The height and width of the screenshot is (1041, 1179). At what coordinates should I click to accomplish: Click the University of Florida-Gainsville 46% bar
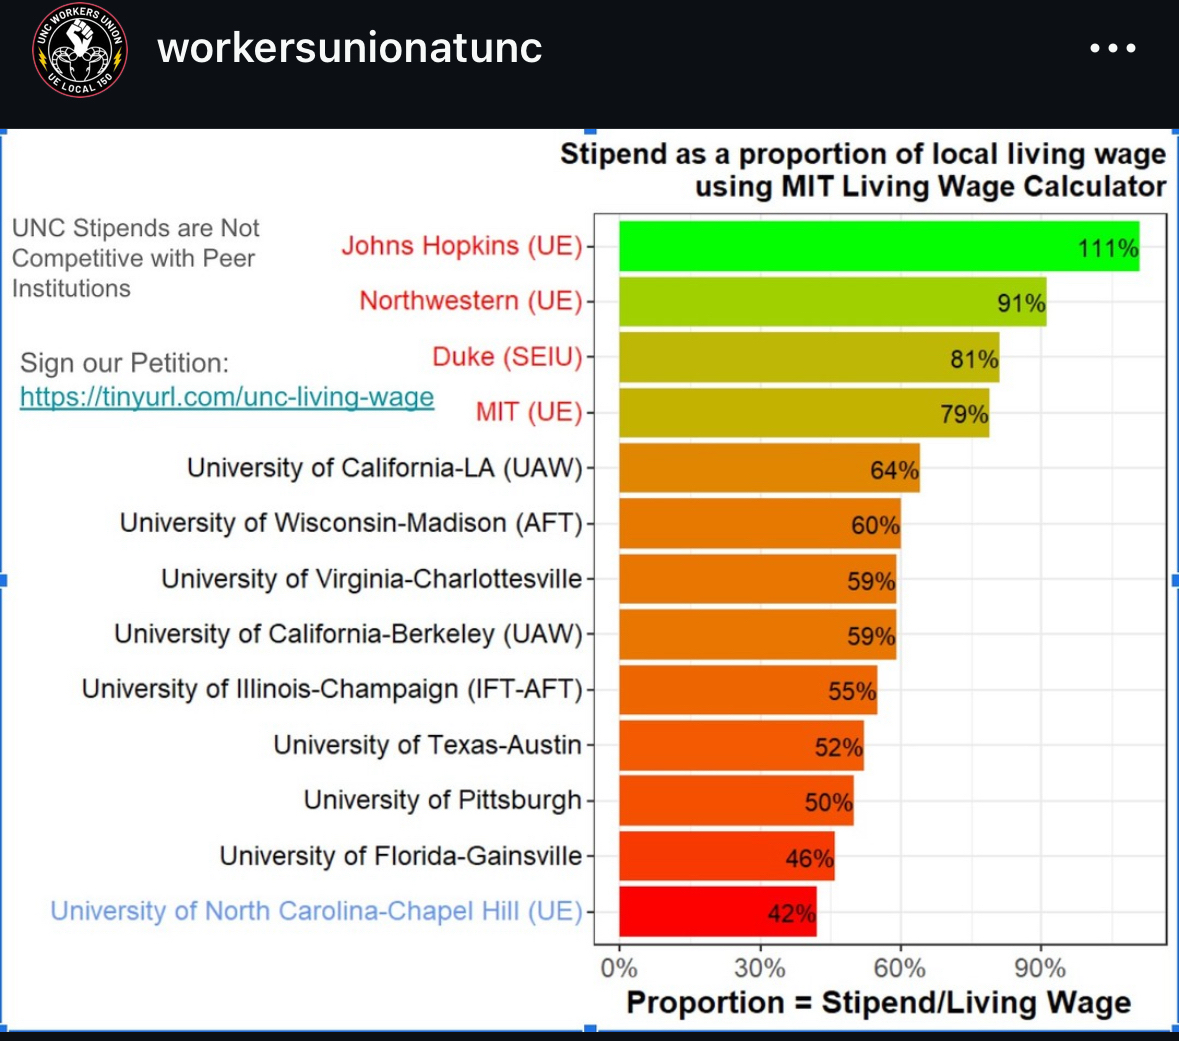pos(726,857)
